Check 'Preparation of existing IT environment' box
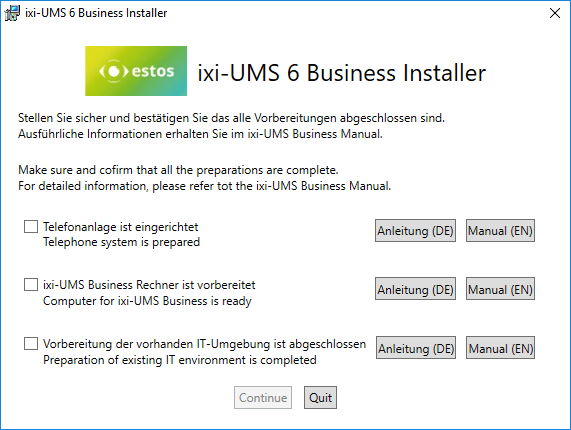 (x=31, y=343)
